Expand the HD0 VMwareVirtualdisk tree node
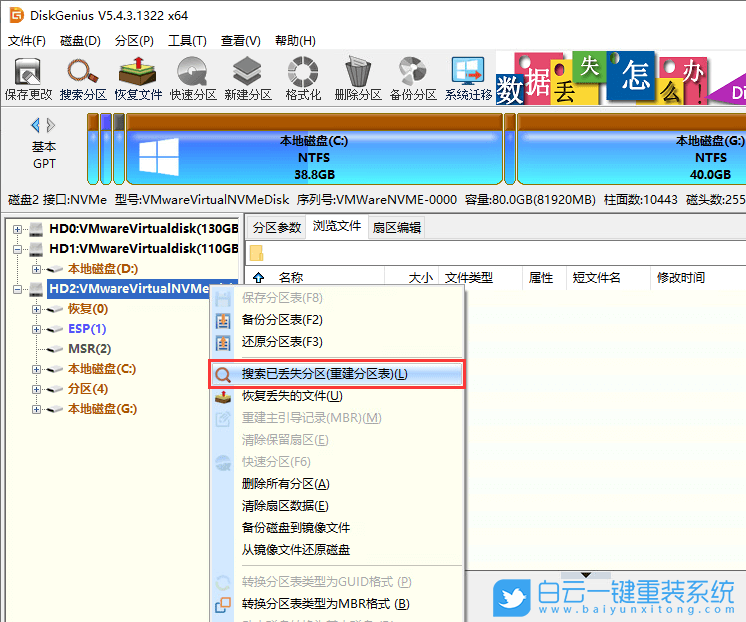The width and height of the screenshot is (746, 622). tap(18, 229)
